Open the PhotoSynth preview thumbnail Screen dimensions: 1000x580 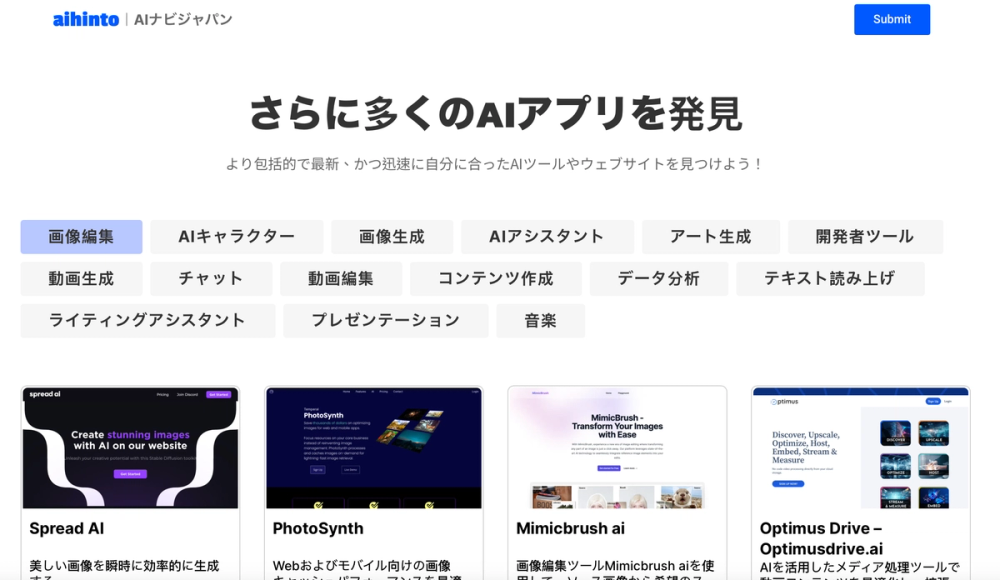[x=374, y=448]
